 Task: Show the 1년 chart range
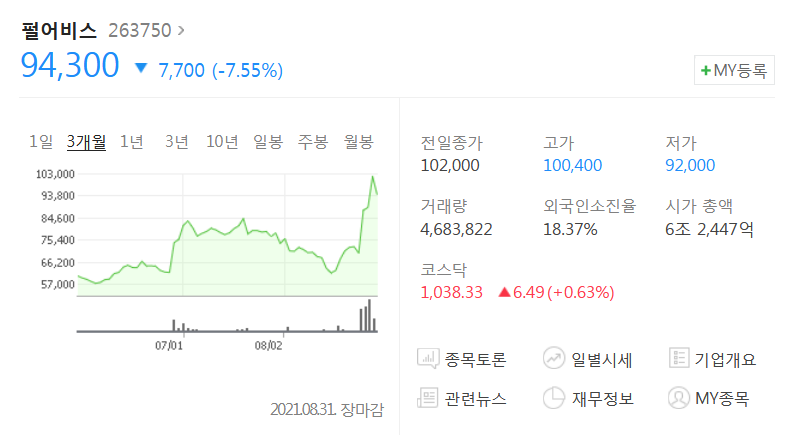pos(131,142)
